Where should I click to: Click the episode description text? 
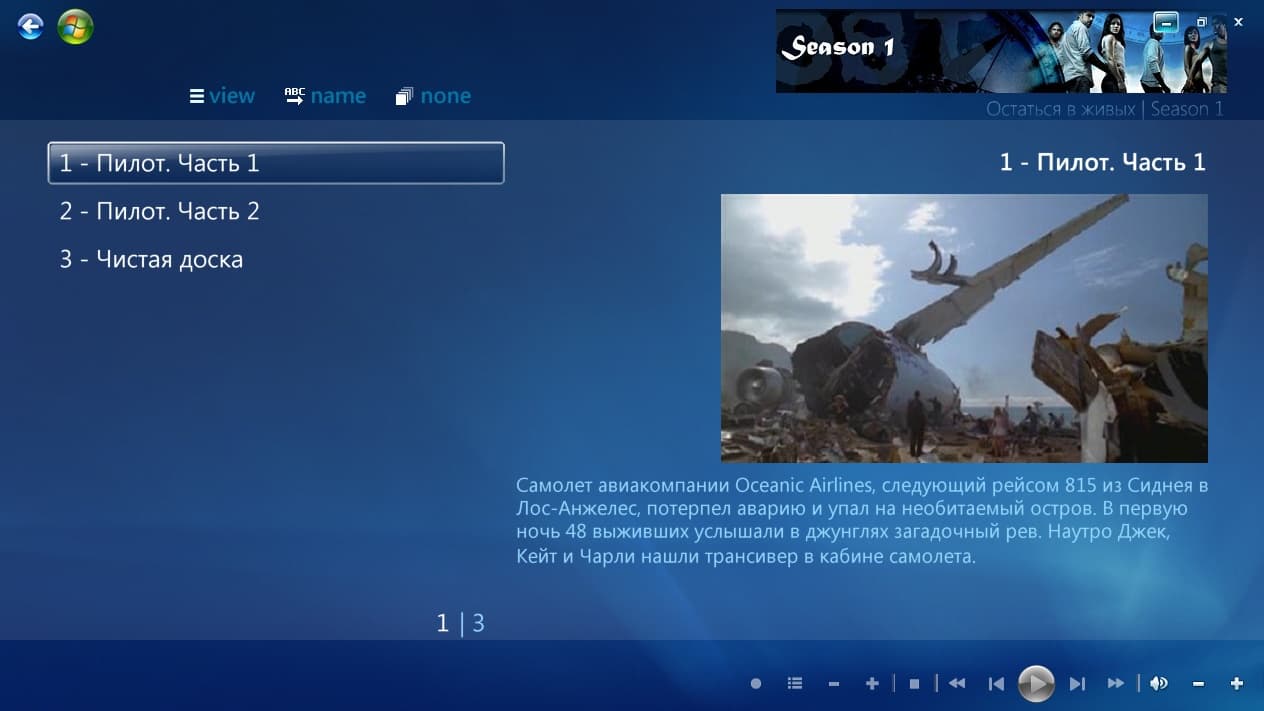click(x=863, y=520)
